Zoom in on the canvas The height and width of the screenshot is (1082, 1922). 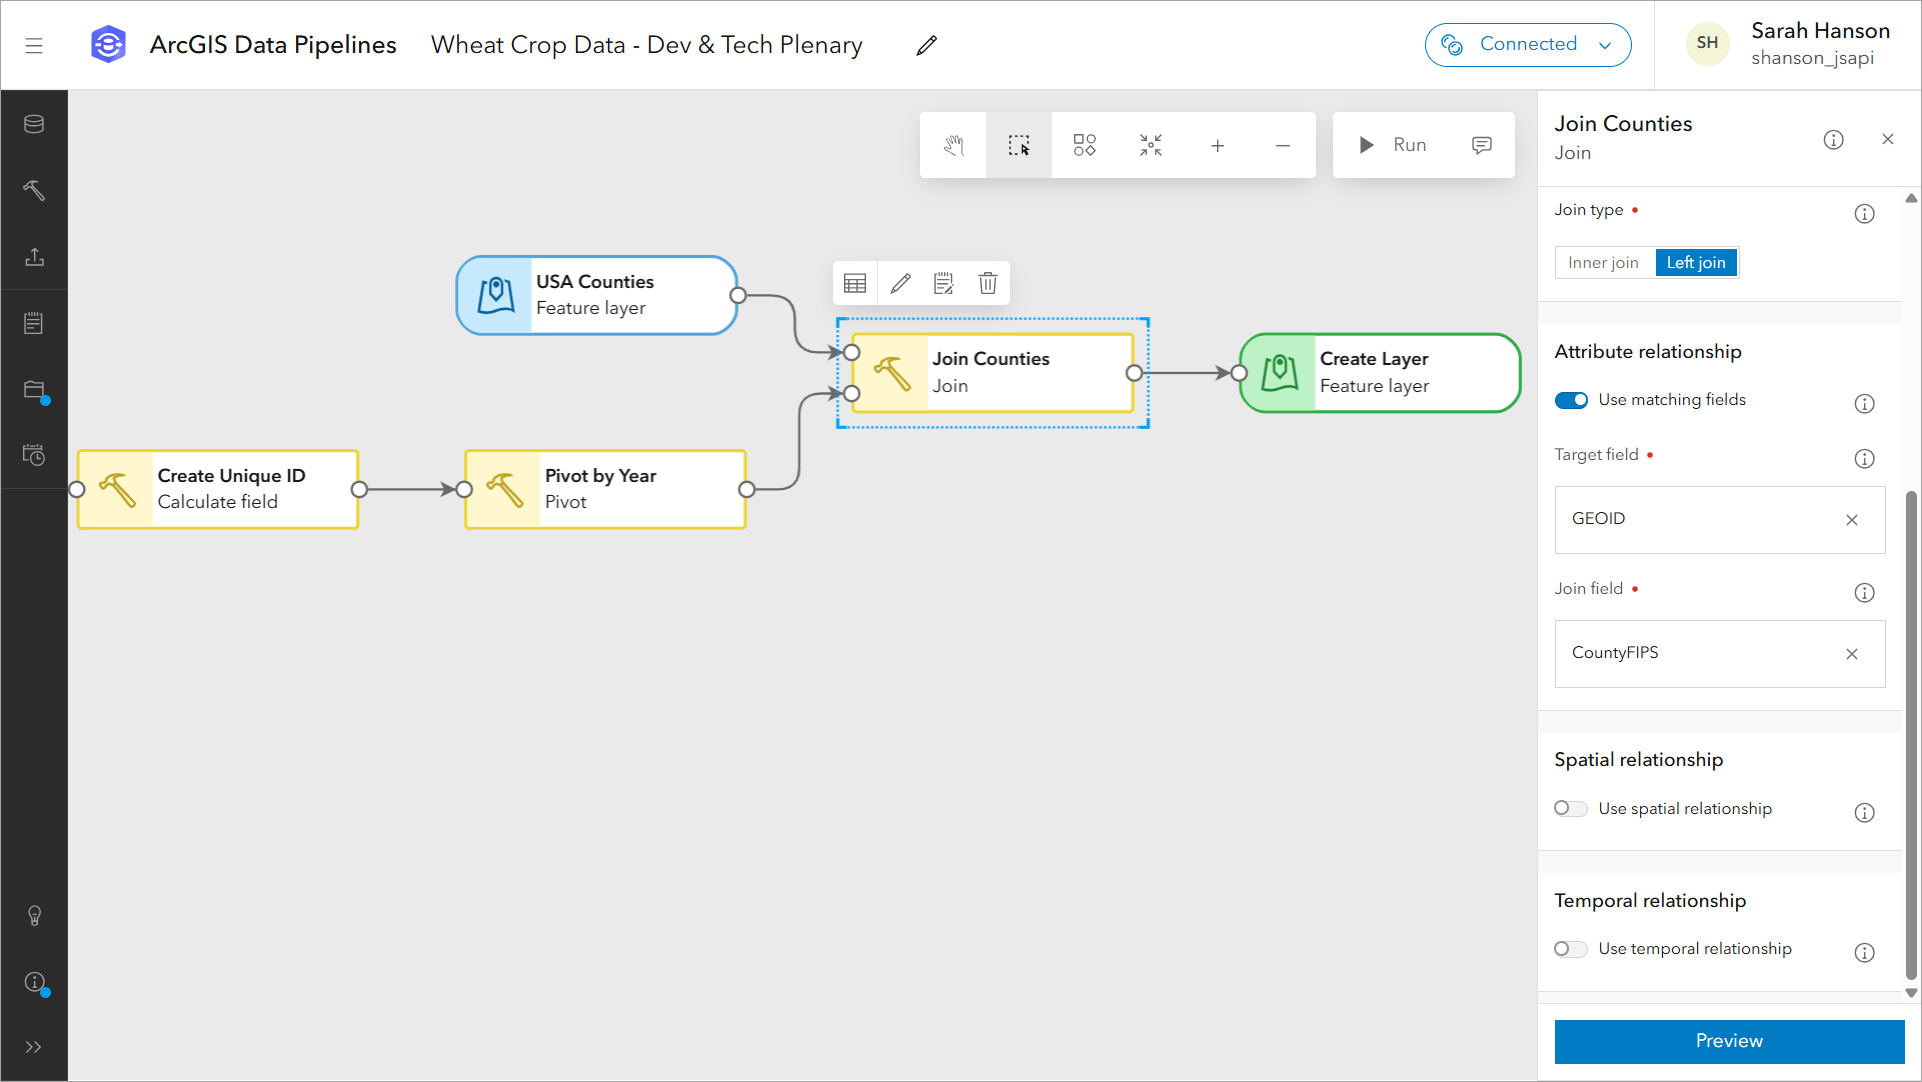[1217, 145]
